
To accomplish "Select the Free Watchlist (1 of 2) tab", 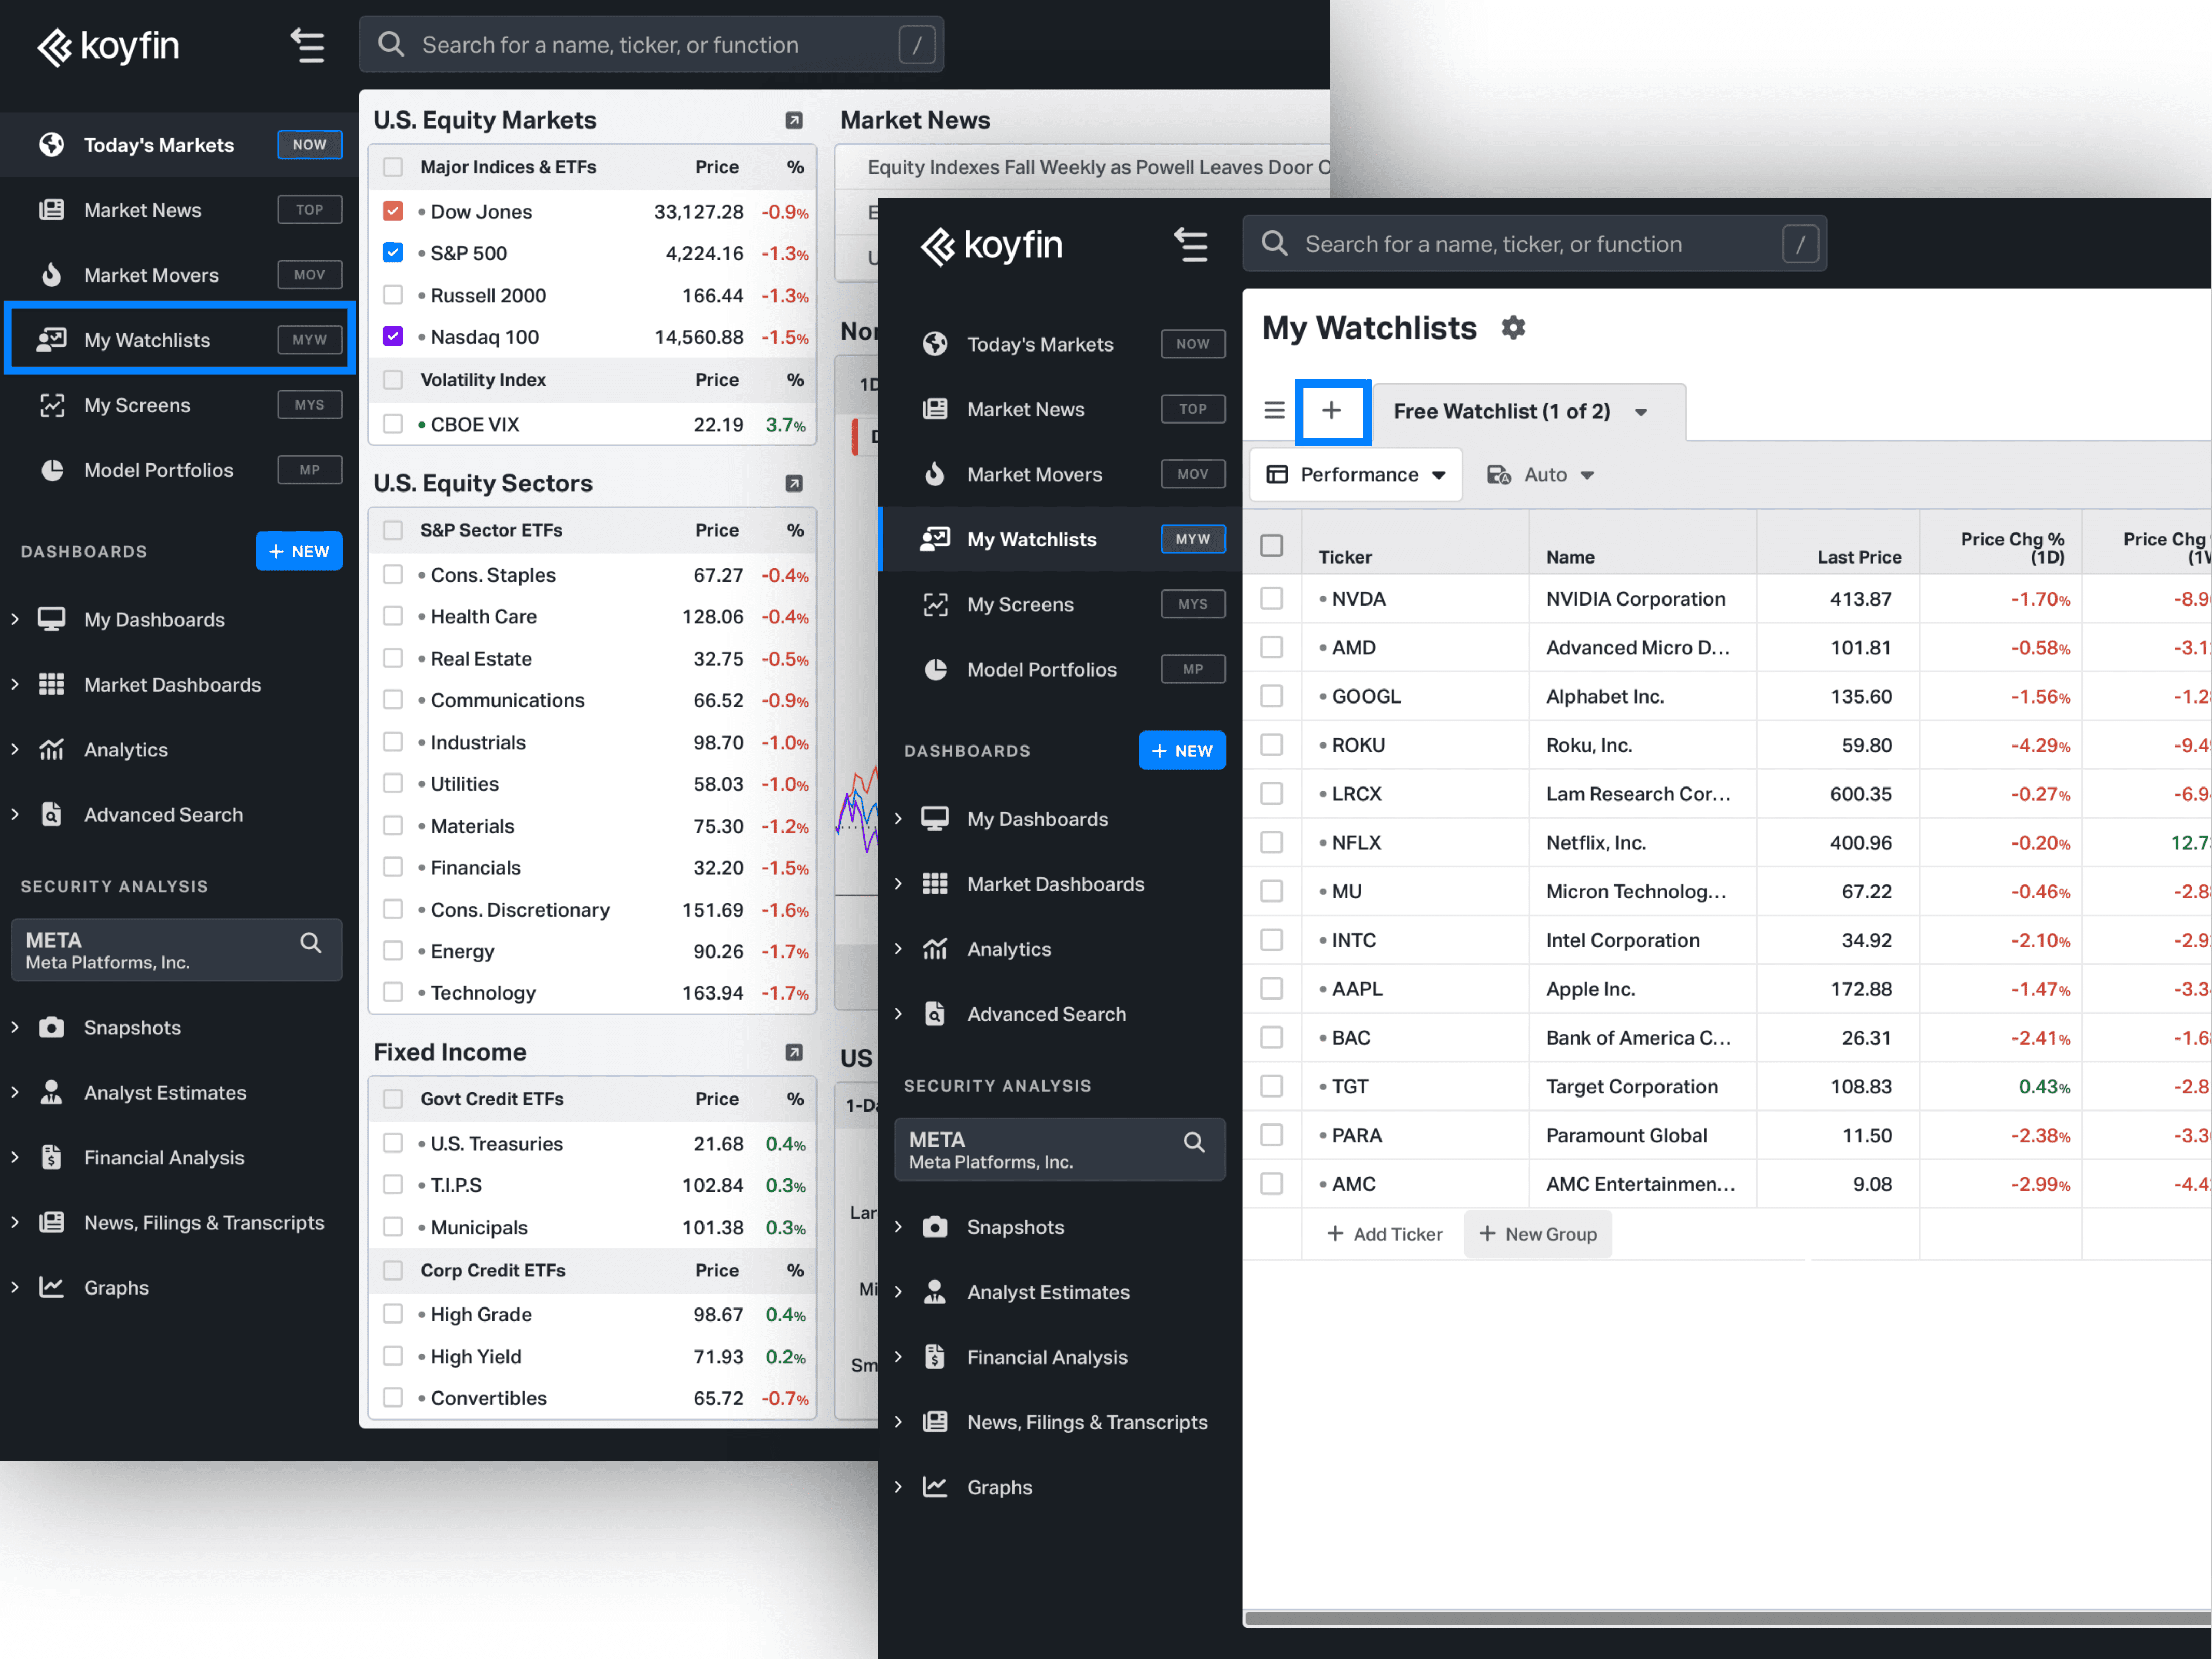I will [x=1501, y=411].
